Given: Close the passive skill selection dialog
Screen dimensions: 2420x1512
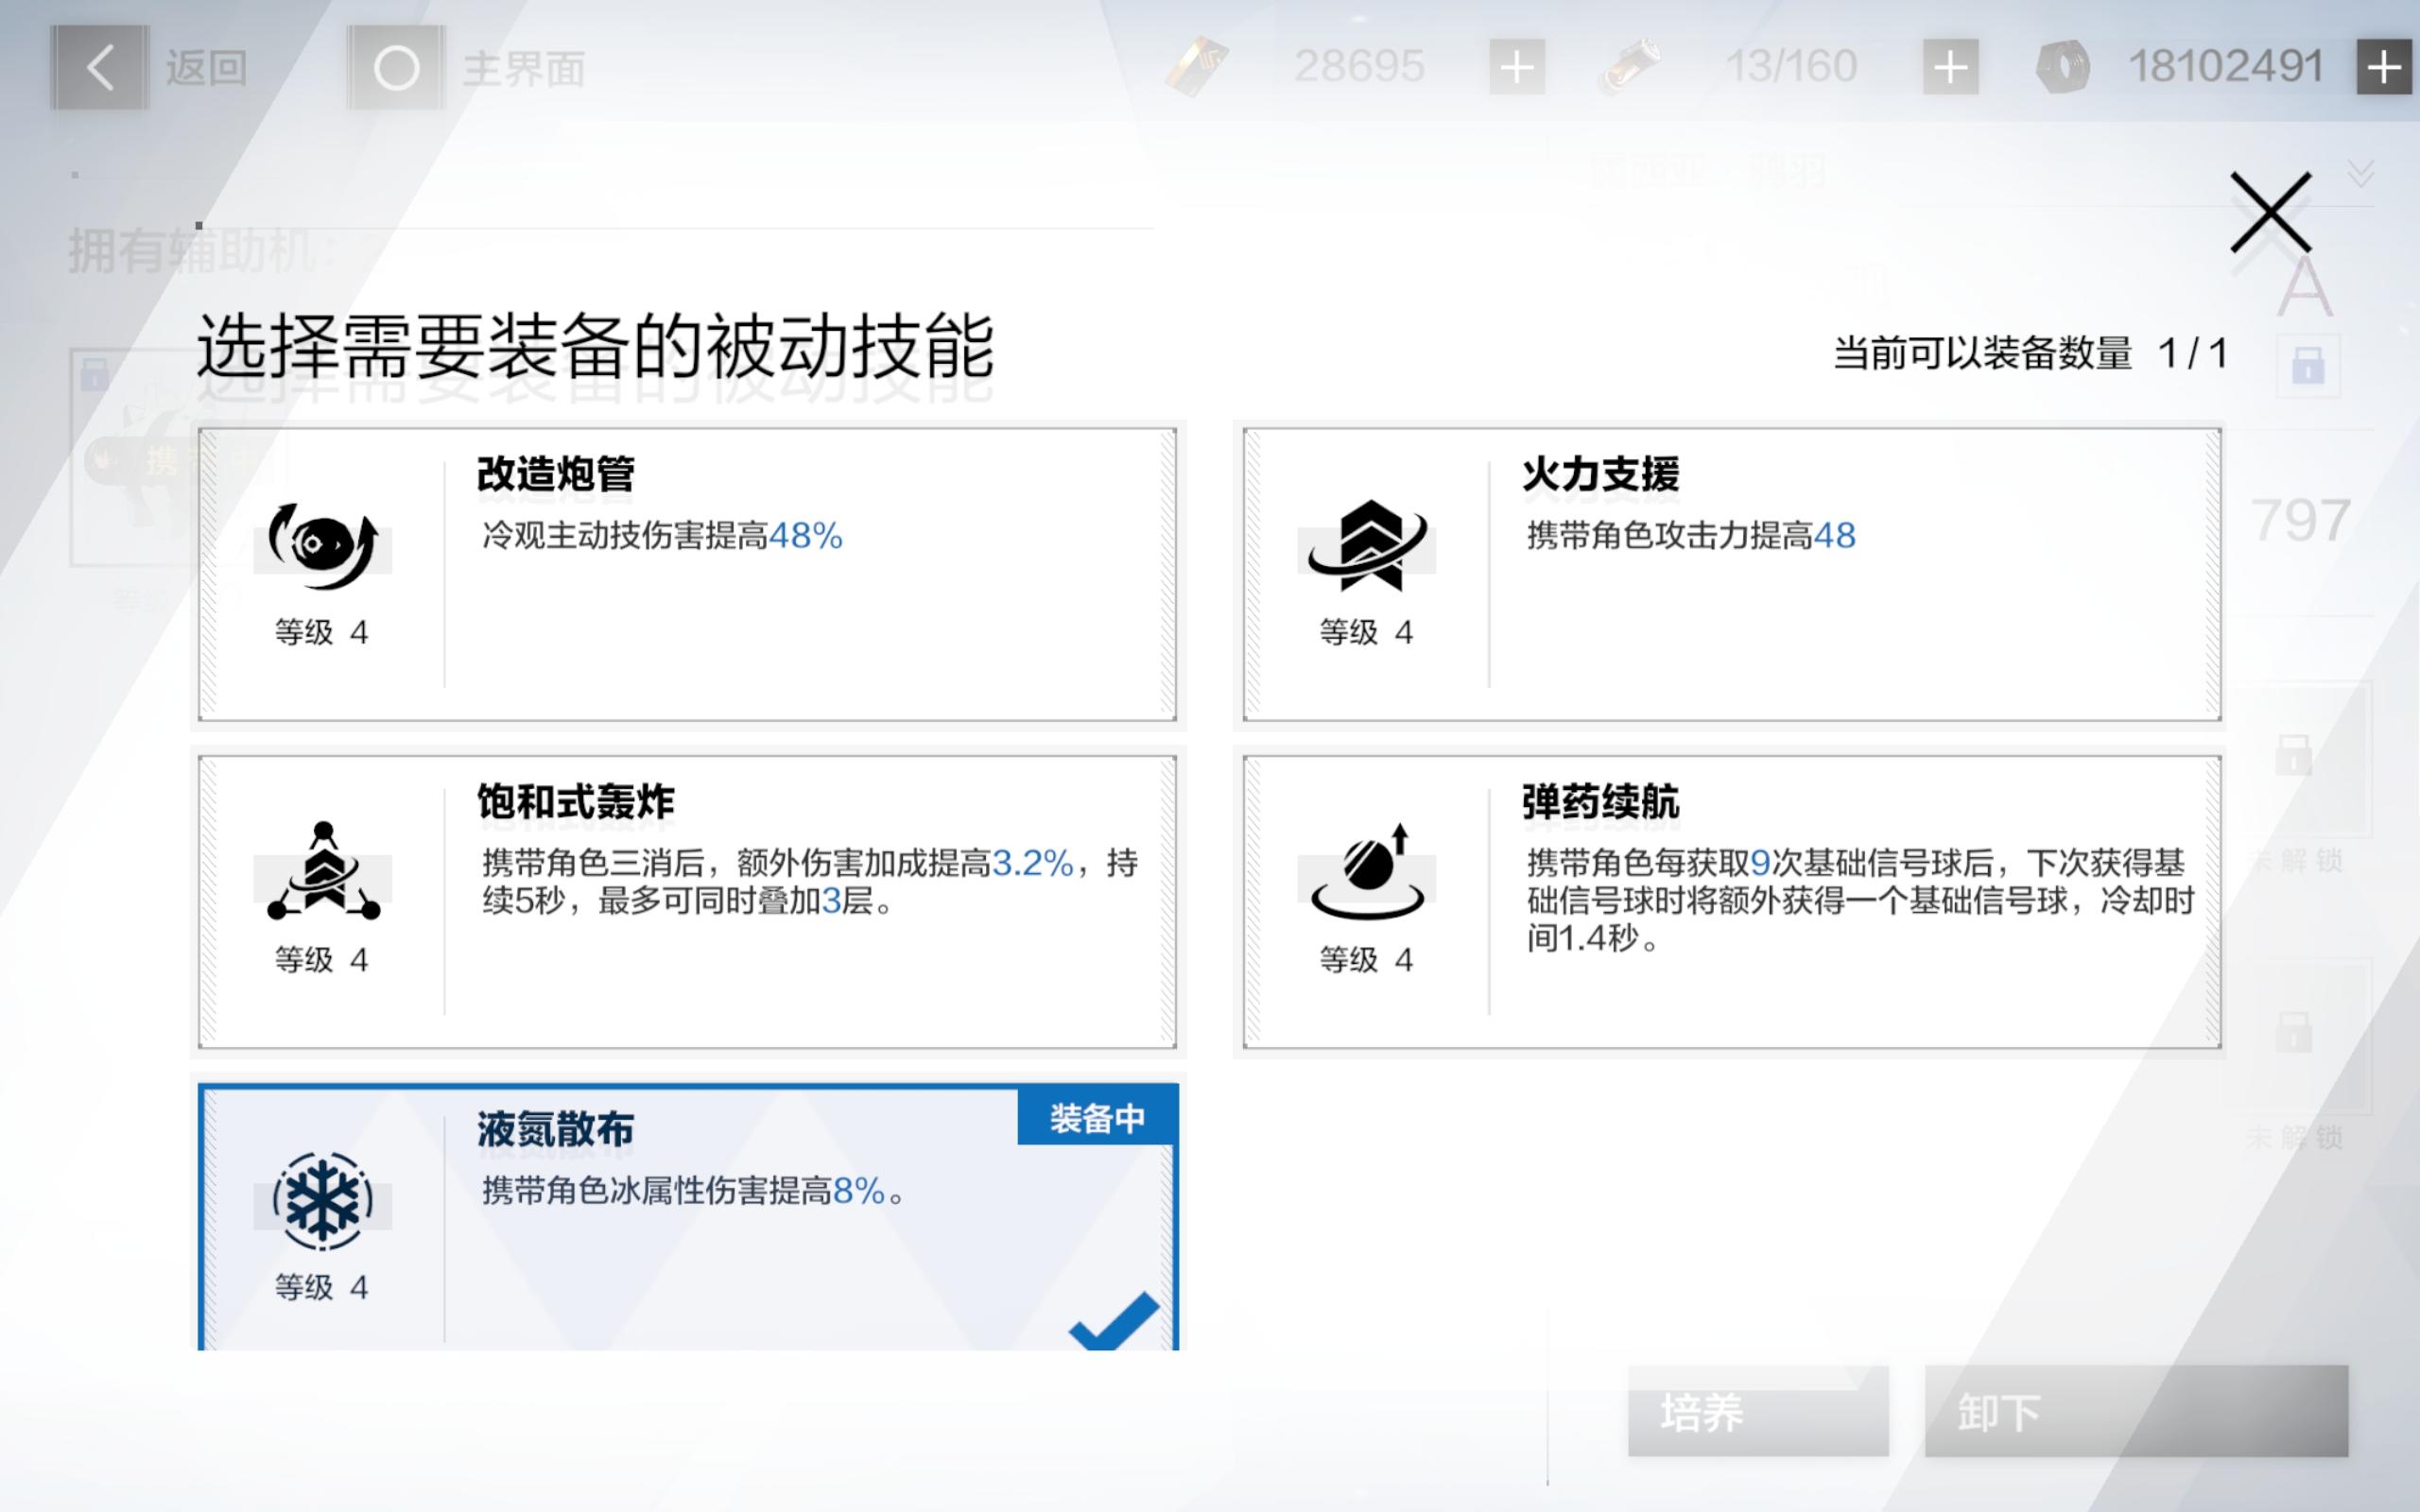Looking at the screenshot, I should (2271, 212).
